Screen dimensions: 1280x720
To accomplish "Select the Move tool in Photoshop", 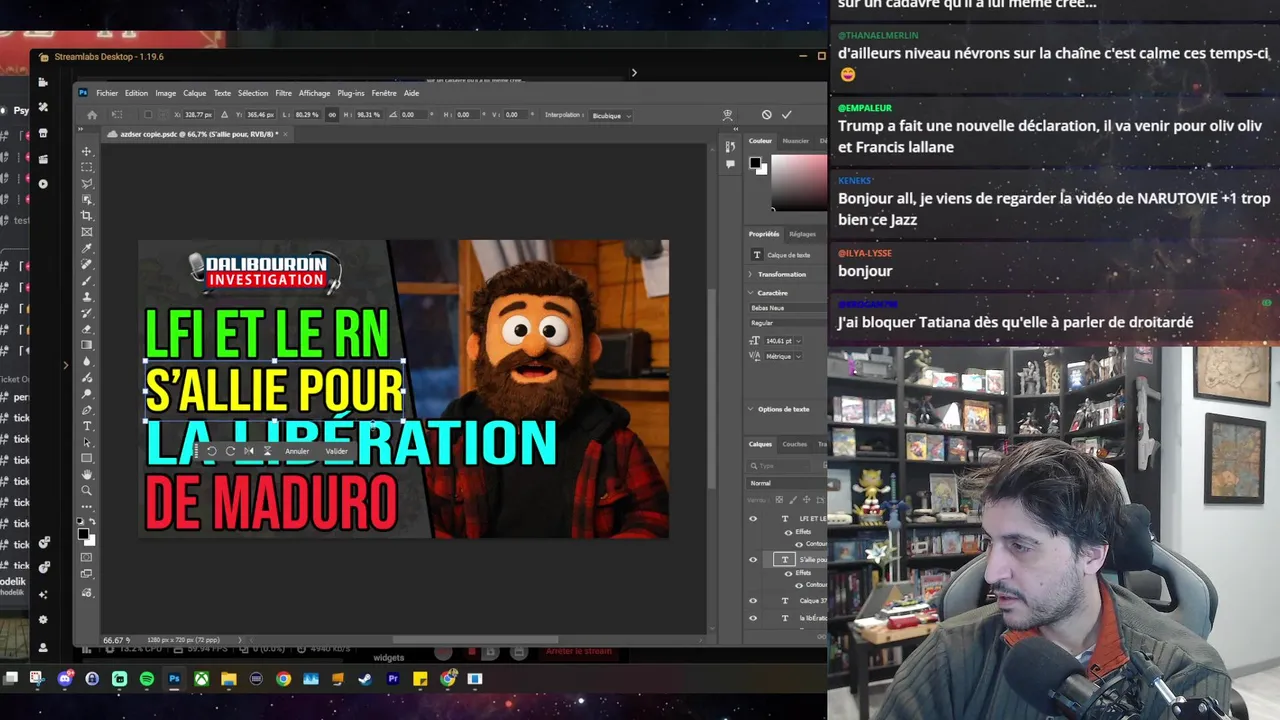I will coord(87,151).
